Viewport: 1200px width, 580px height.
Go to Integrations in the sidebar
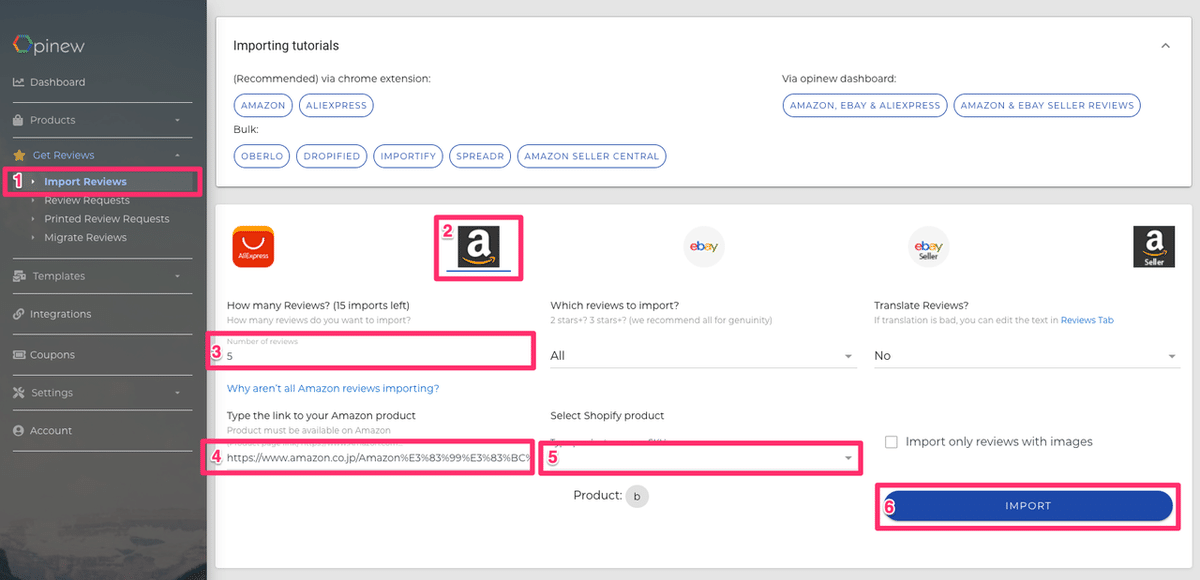coord(60,314)
